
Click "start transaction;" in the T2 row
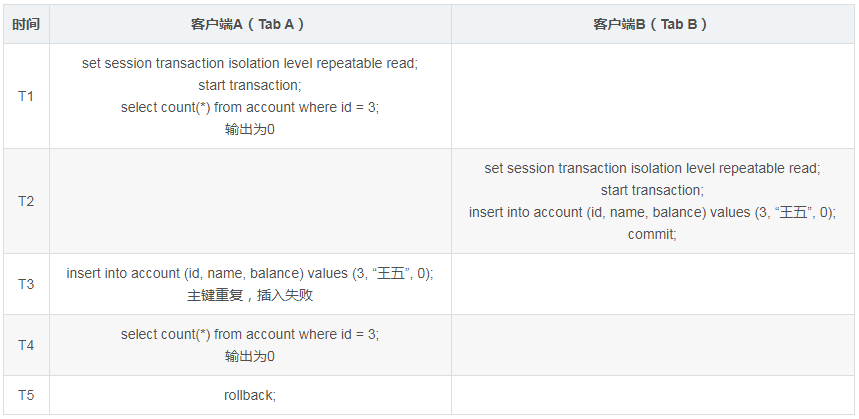(x=652, y=190)
